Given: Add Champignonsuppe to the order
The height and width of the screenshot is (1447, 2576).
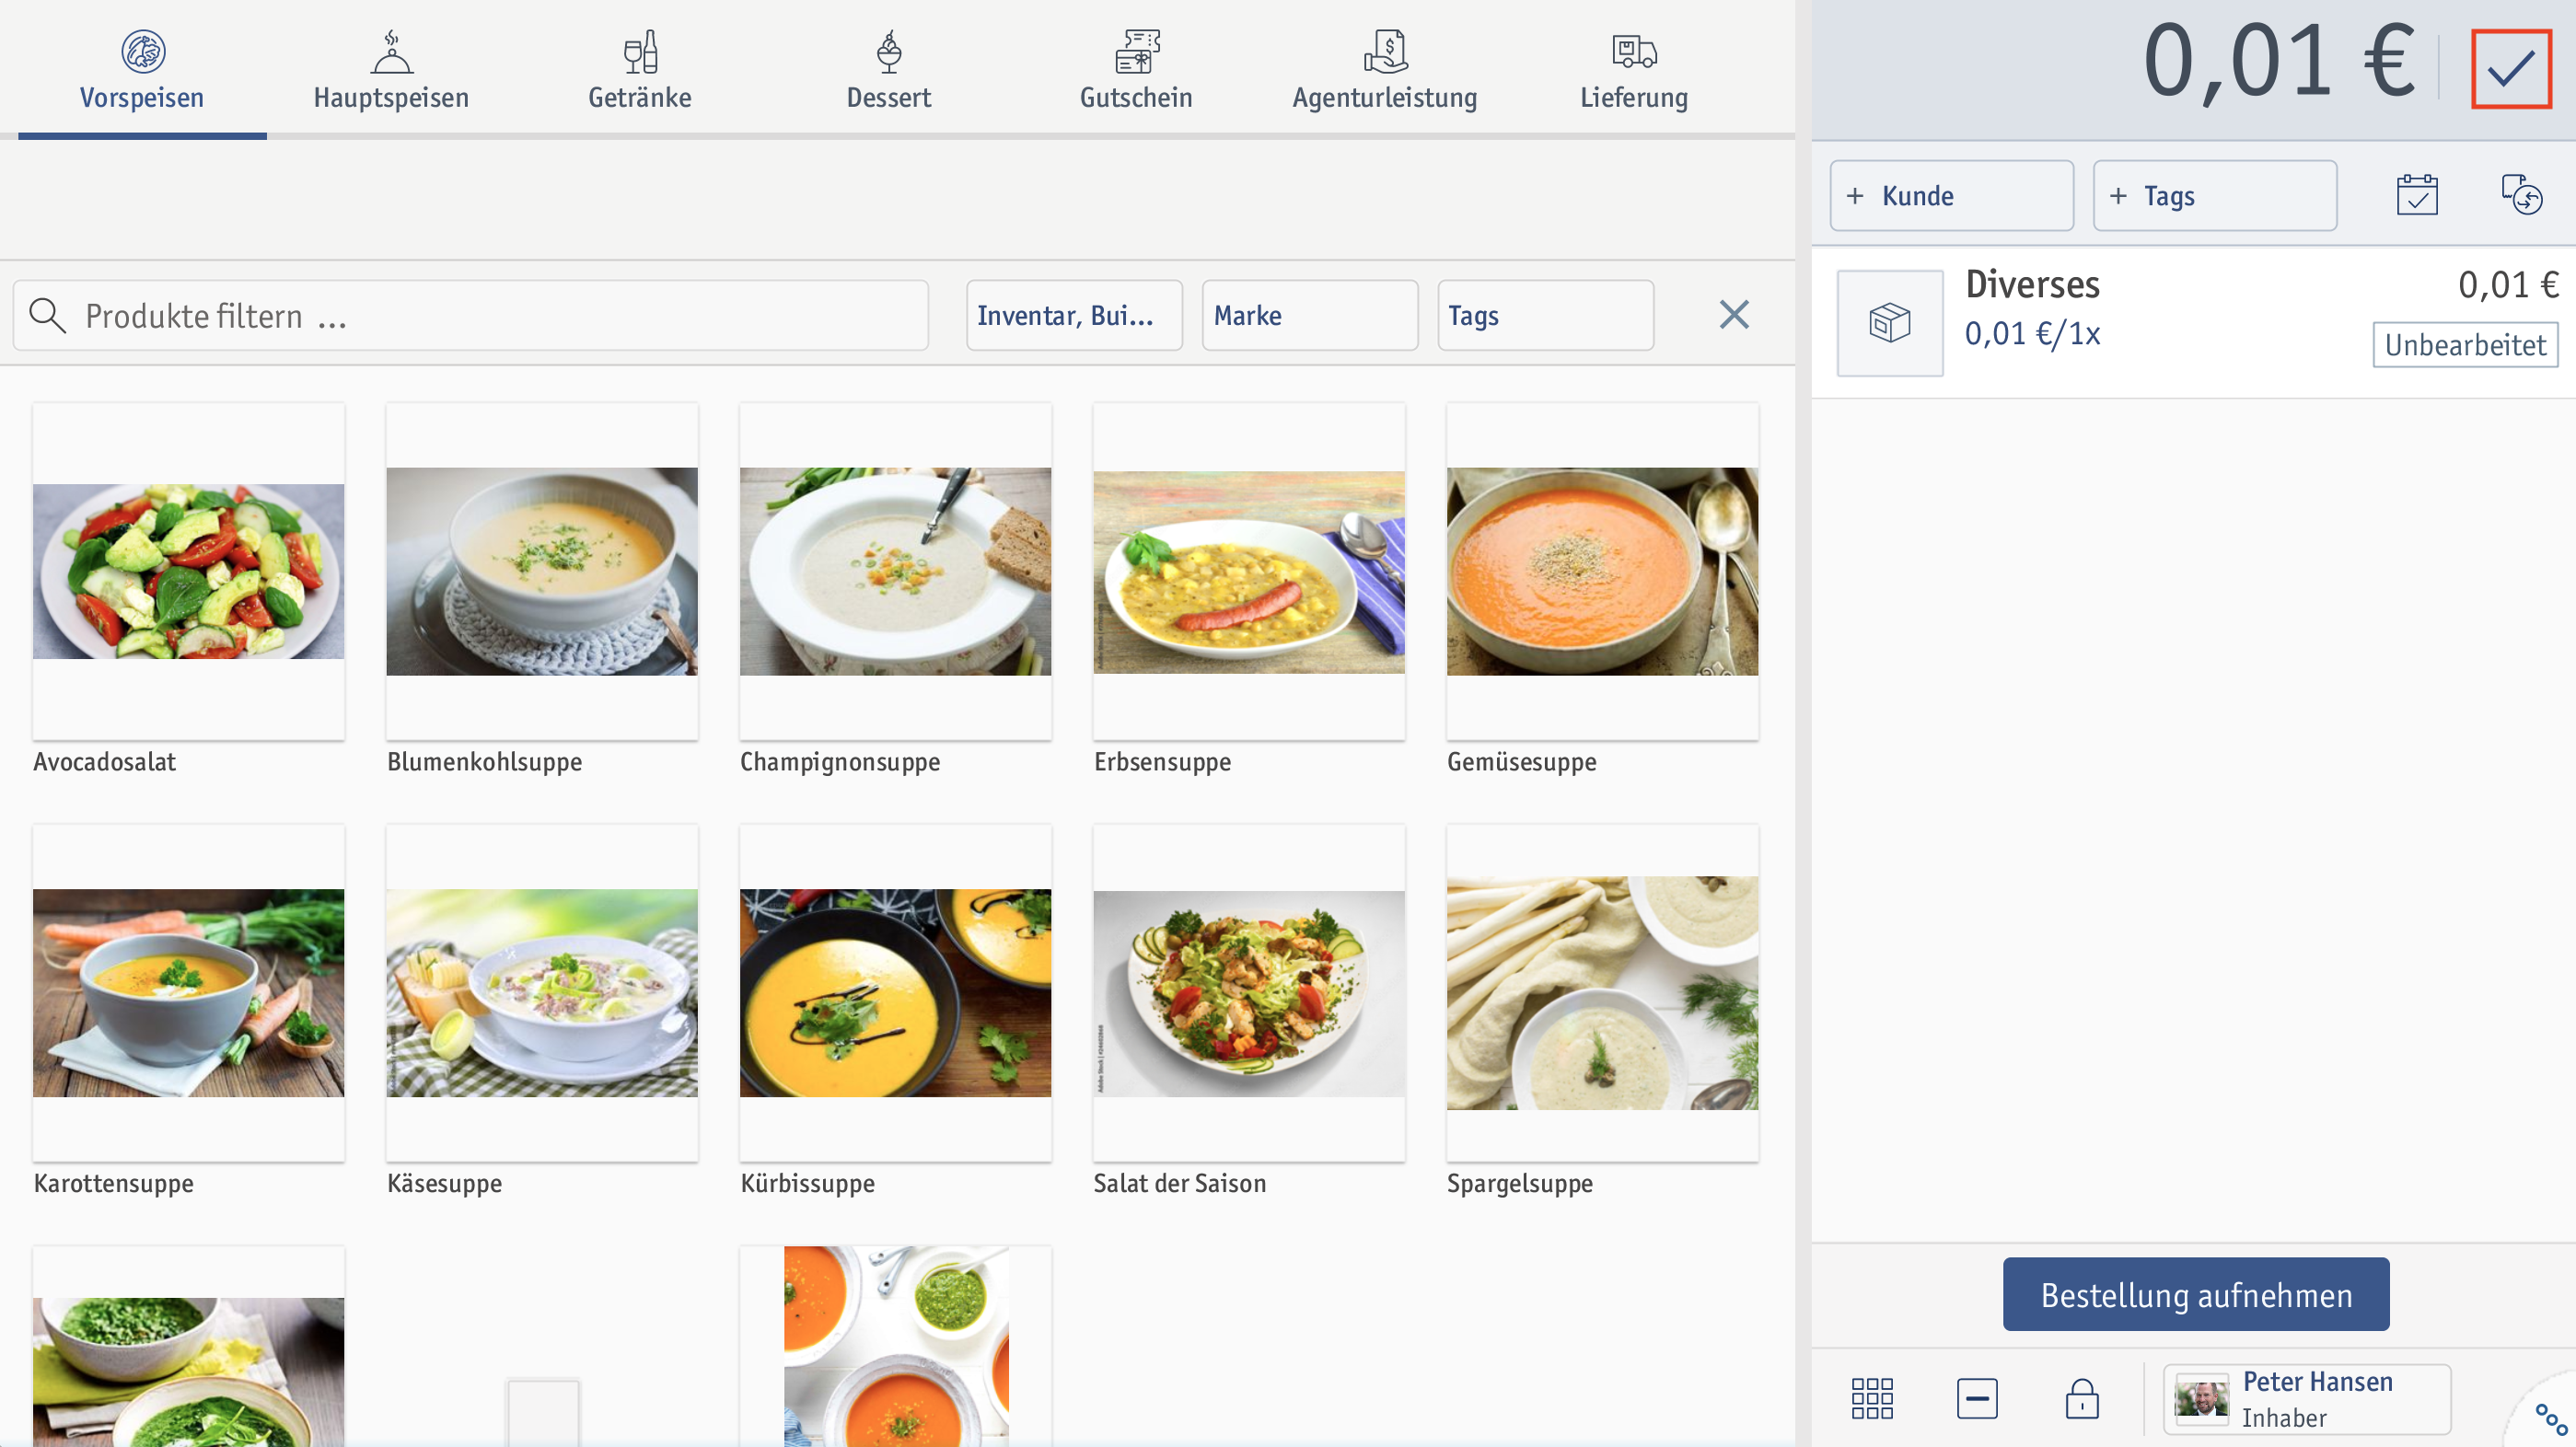Looking at the screenshot, I should click(x=895, y=590).
